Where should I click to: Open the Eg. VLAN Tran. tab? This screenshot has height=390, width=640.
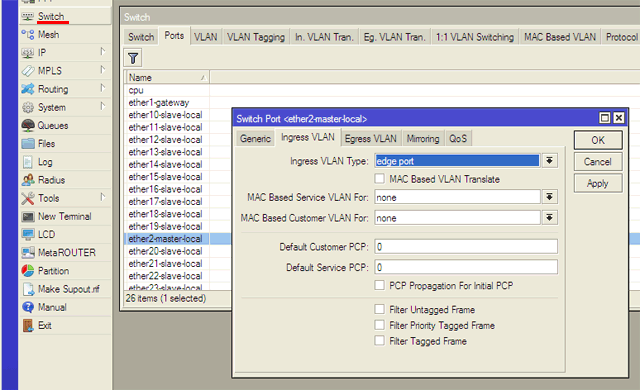click(395, 37)
